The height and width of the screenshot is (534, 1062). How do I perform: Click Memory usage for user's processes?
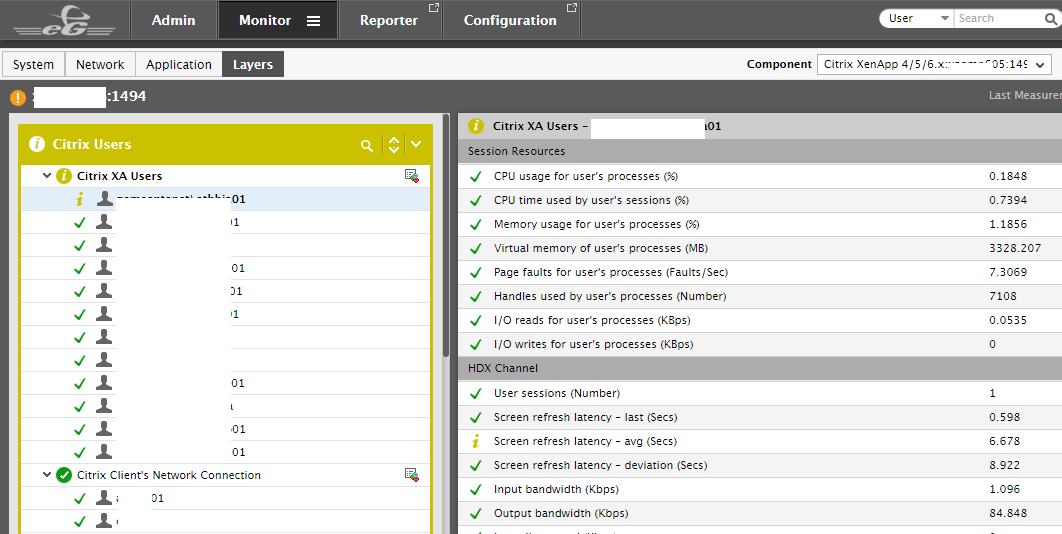point(597,224)
